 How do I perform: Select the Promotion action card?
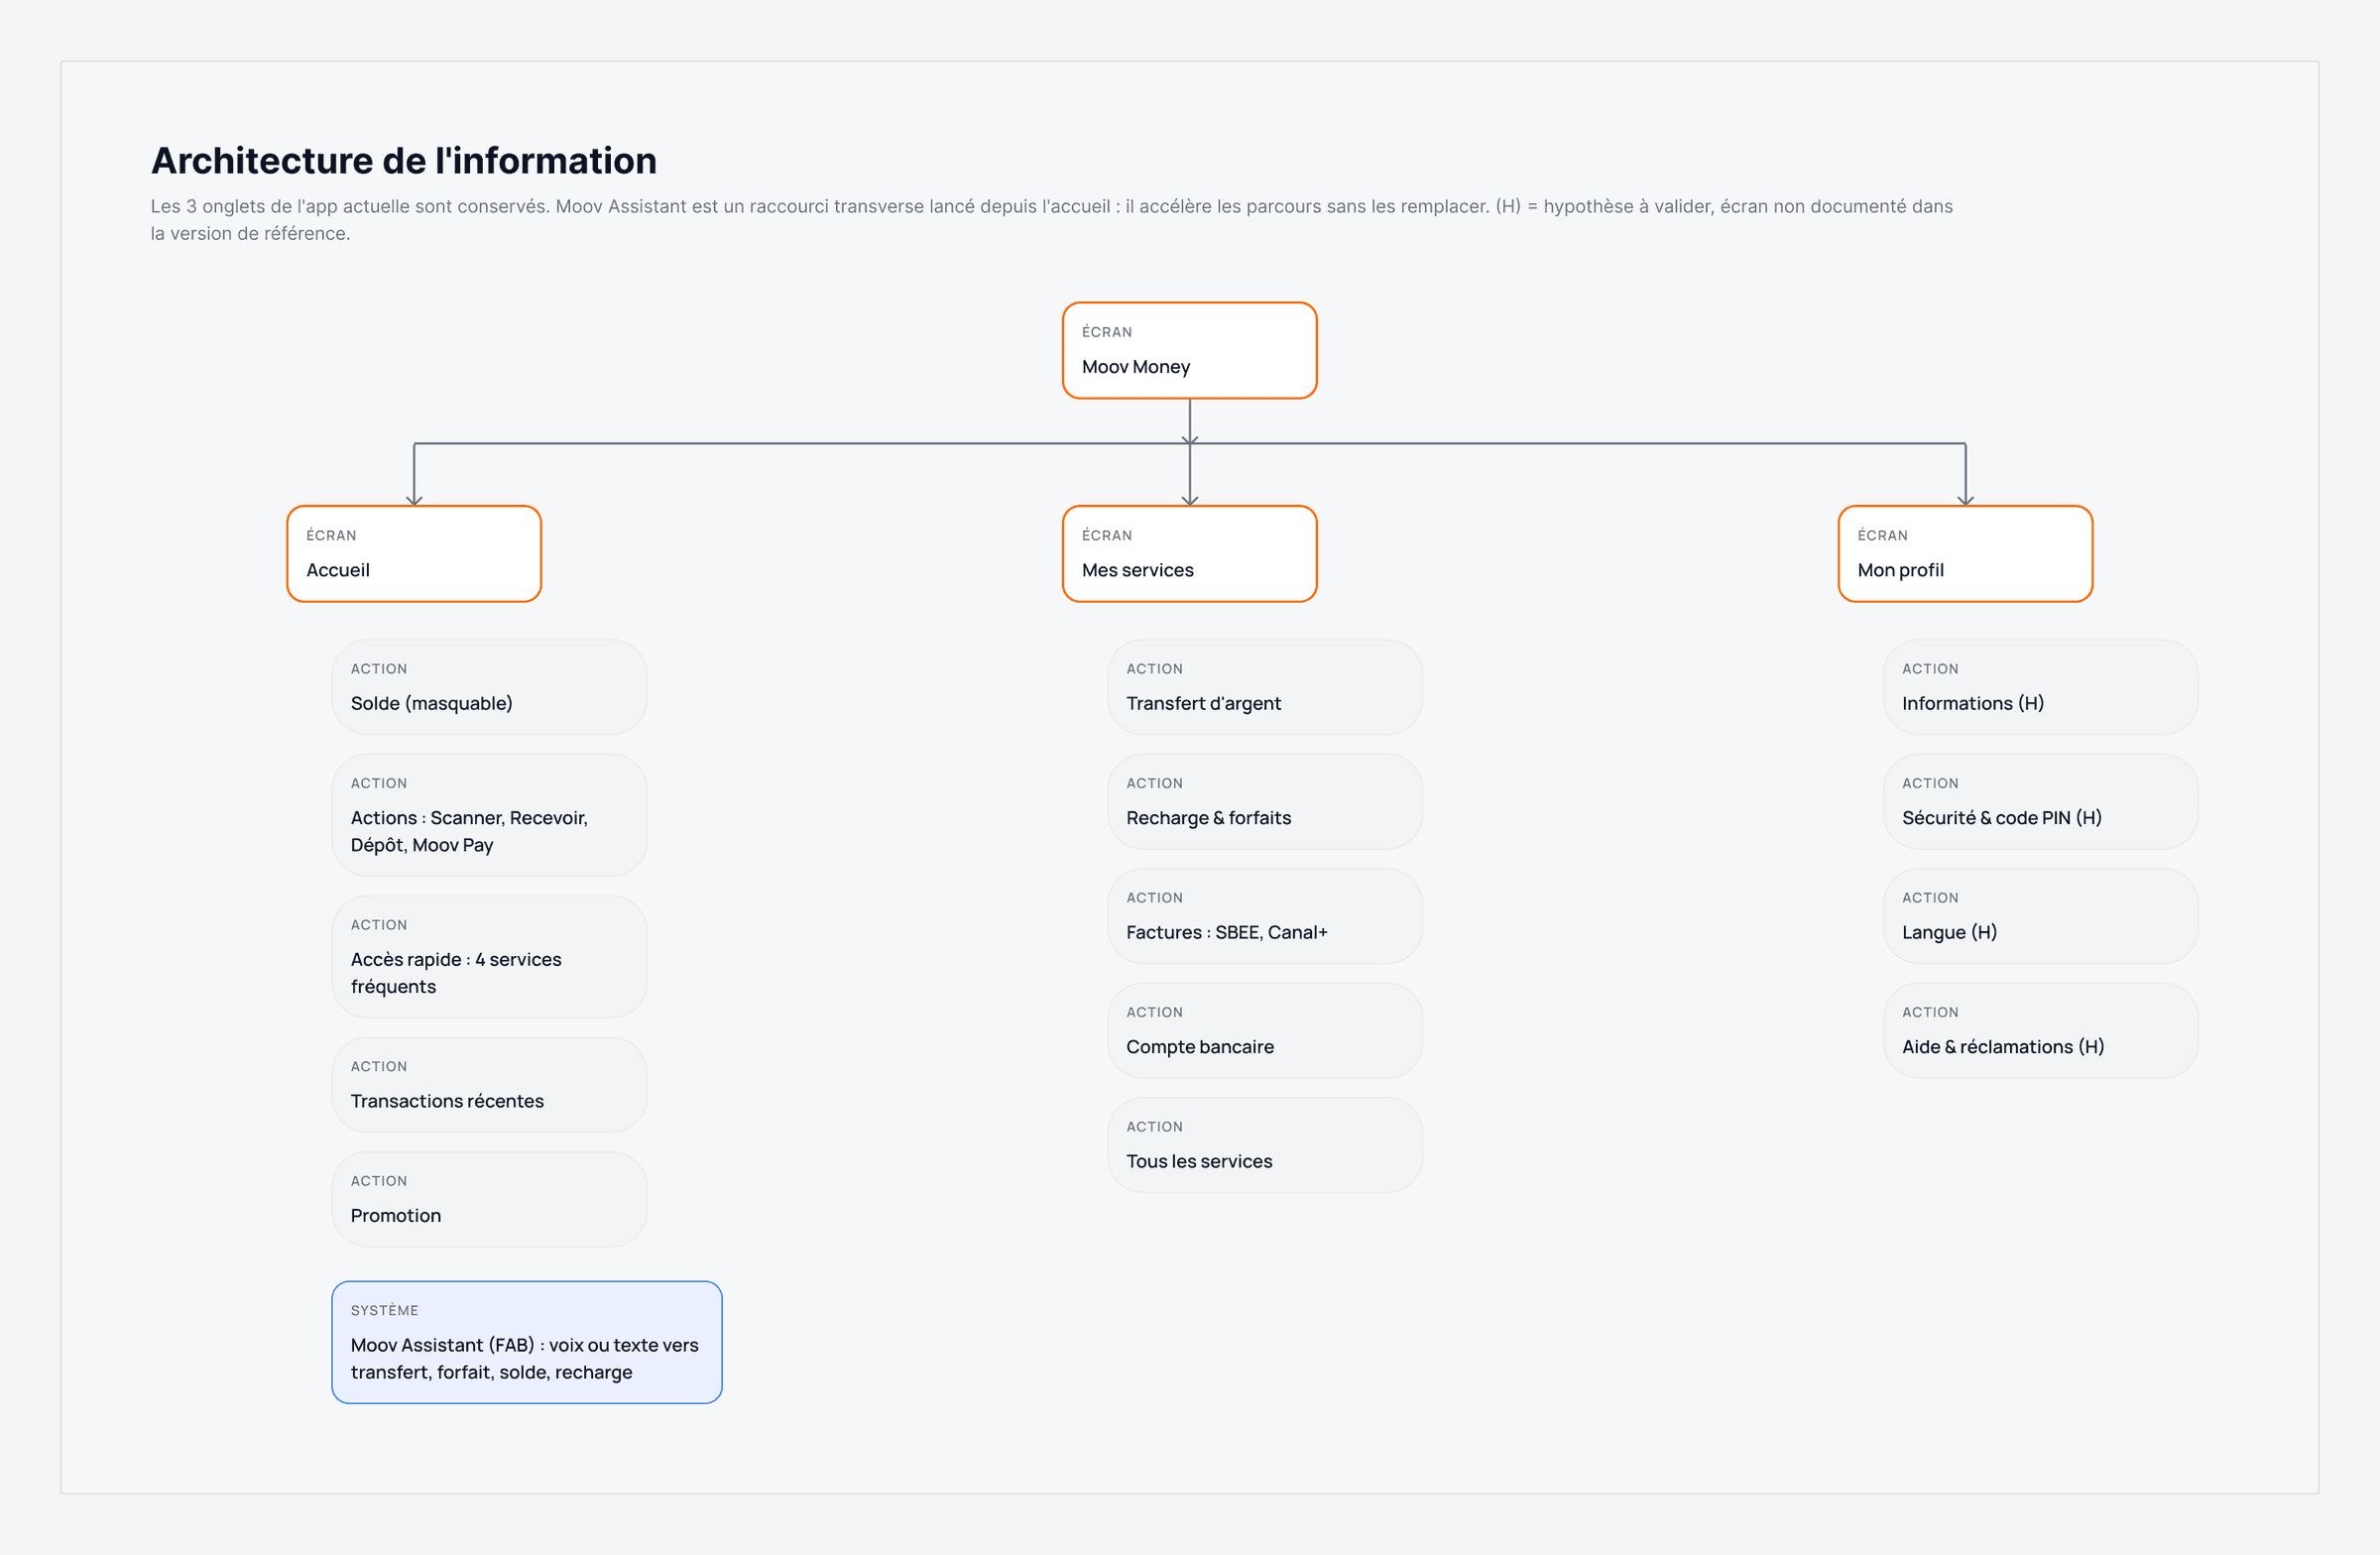[489, 1199]
